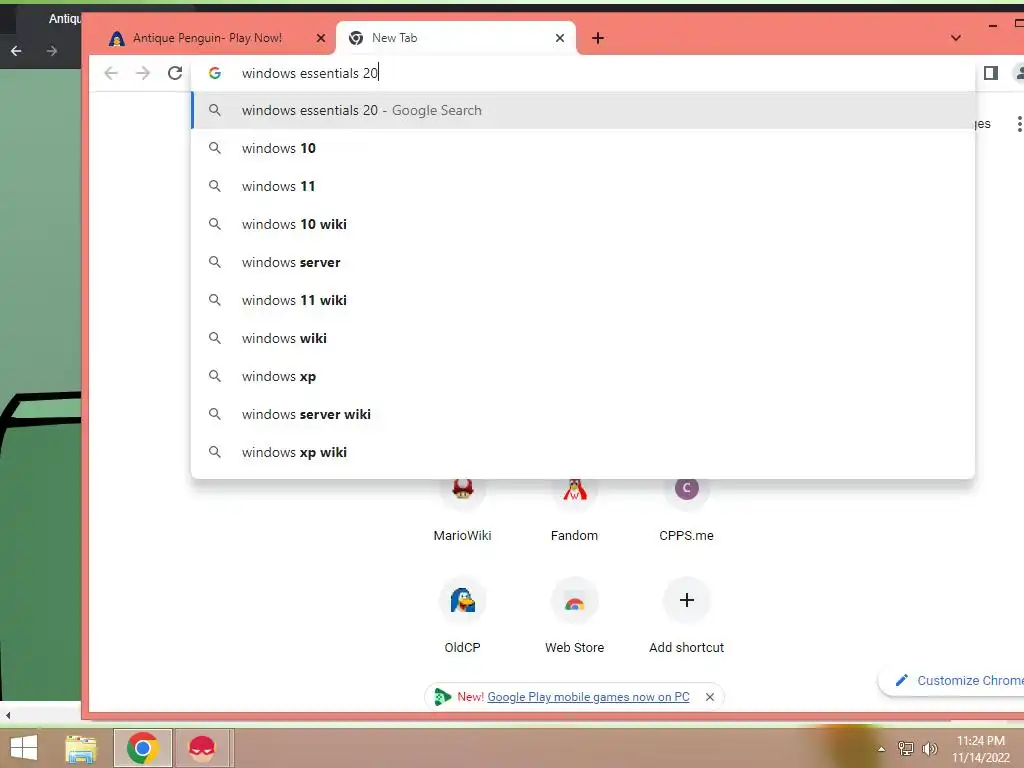
Task: Click the volume speaker tray icon
Action: [x=929, y=748]
